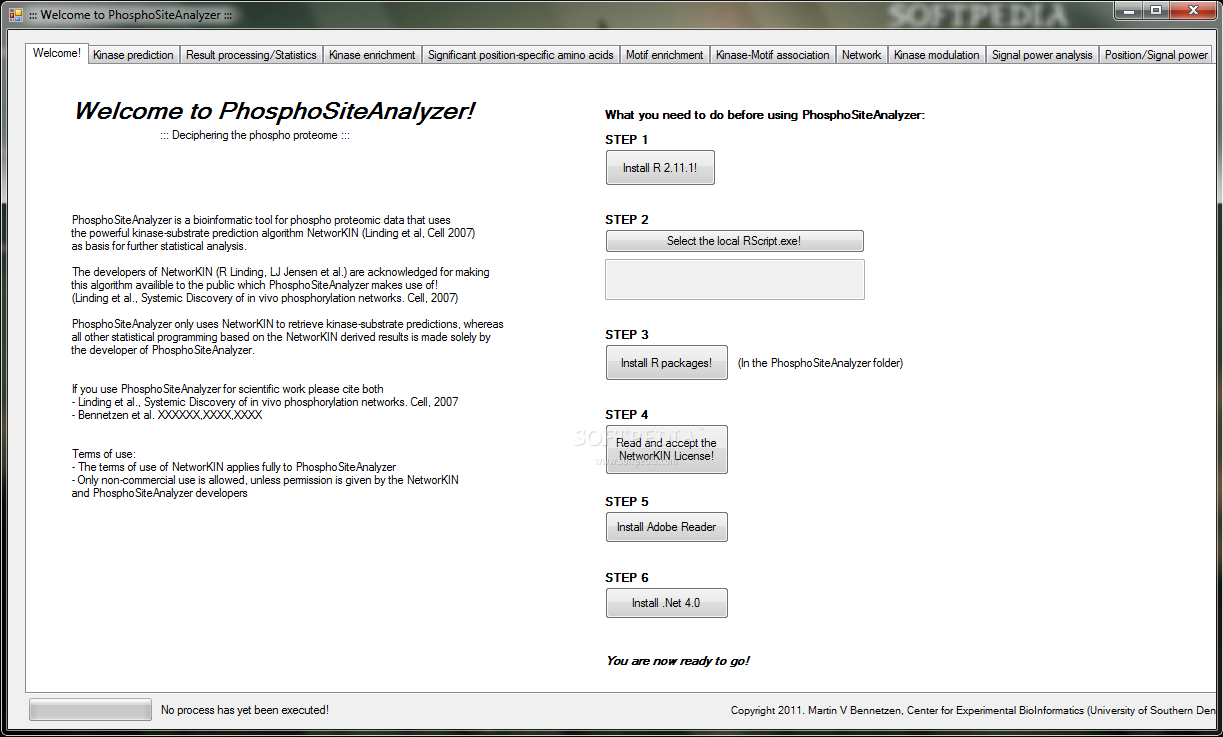Open the Kinase-Motif association tab

[x=773, y=55]
